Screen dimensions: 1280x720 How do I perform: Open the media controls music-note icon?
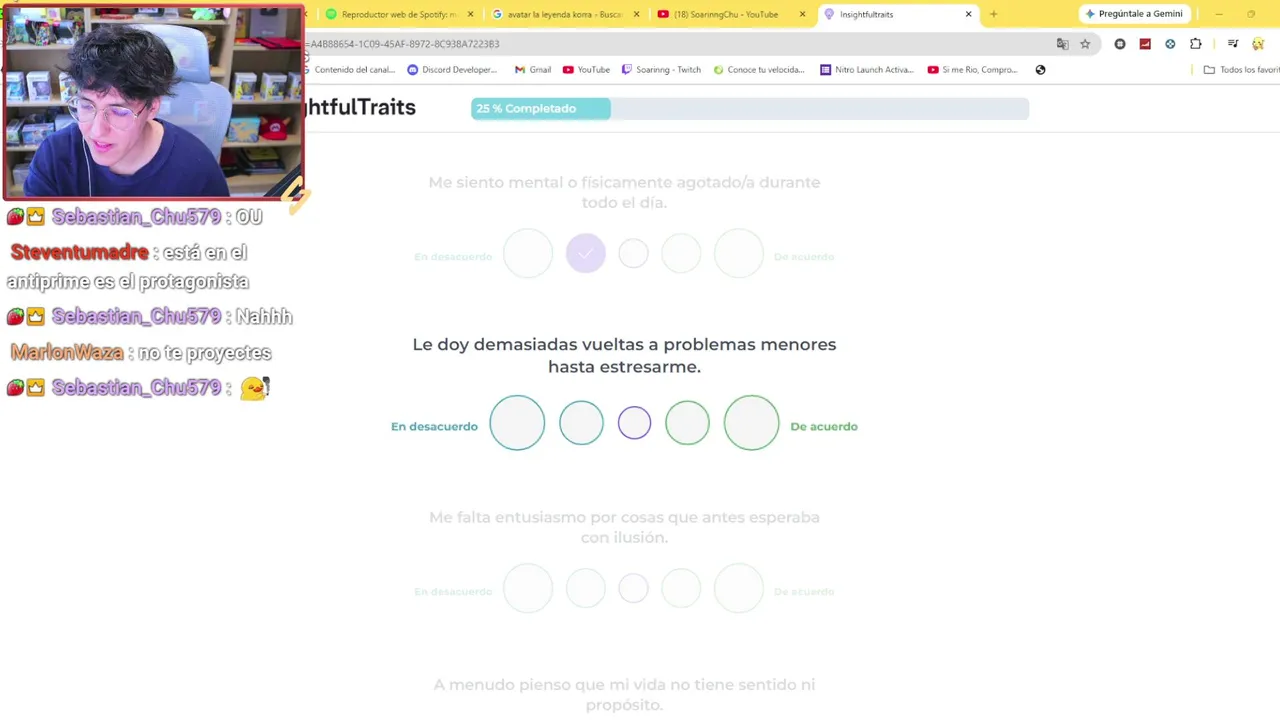(1233, 44)
